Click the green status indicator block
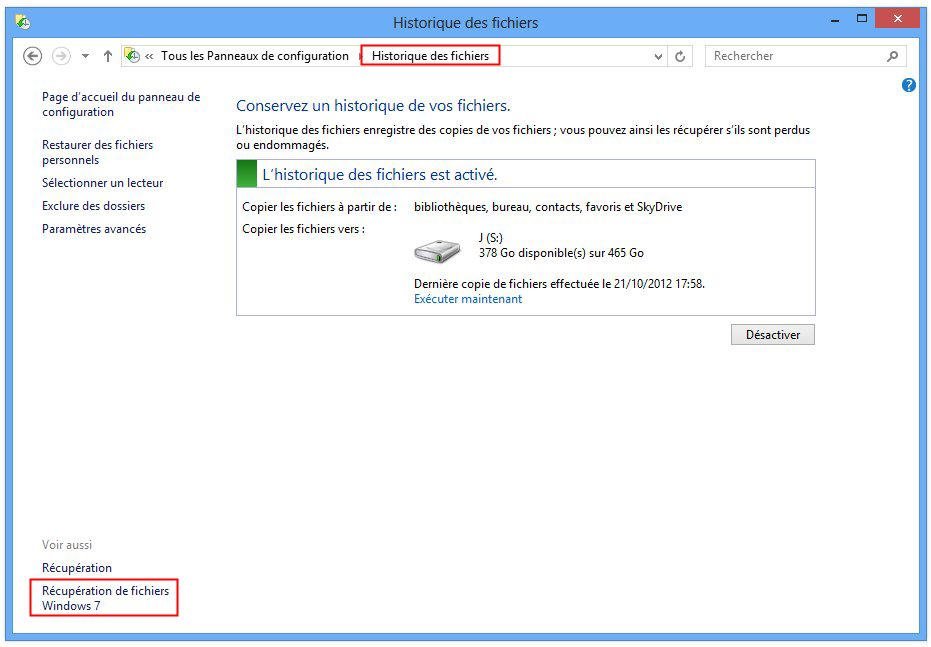 coord(247,174)
